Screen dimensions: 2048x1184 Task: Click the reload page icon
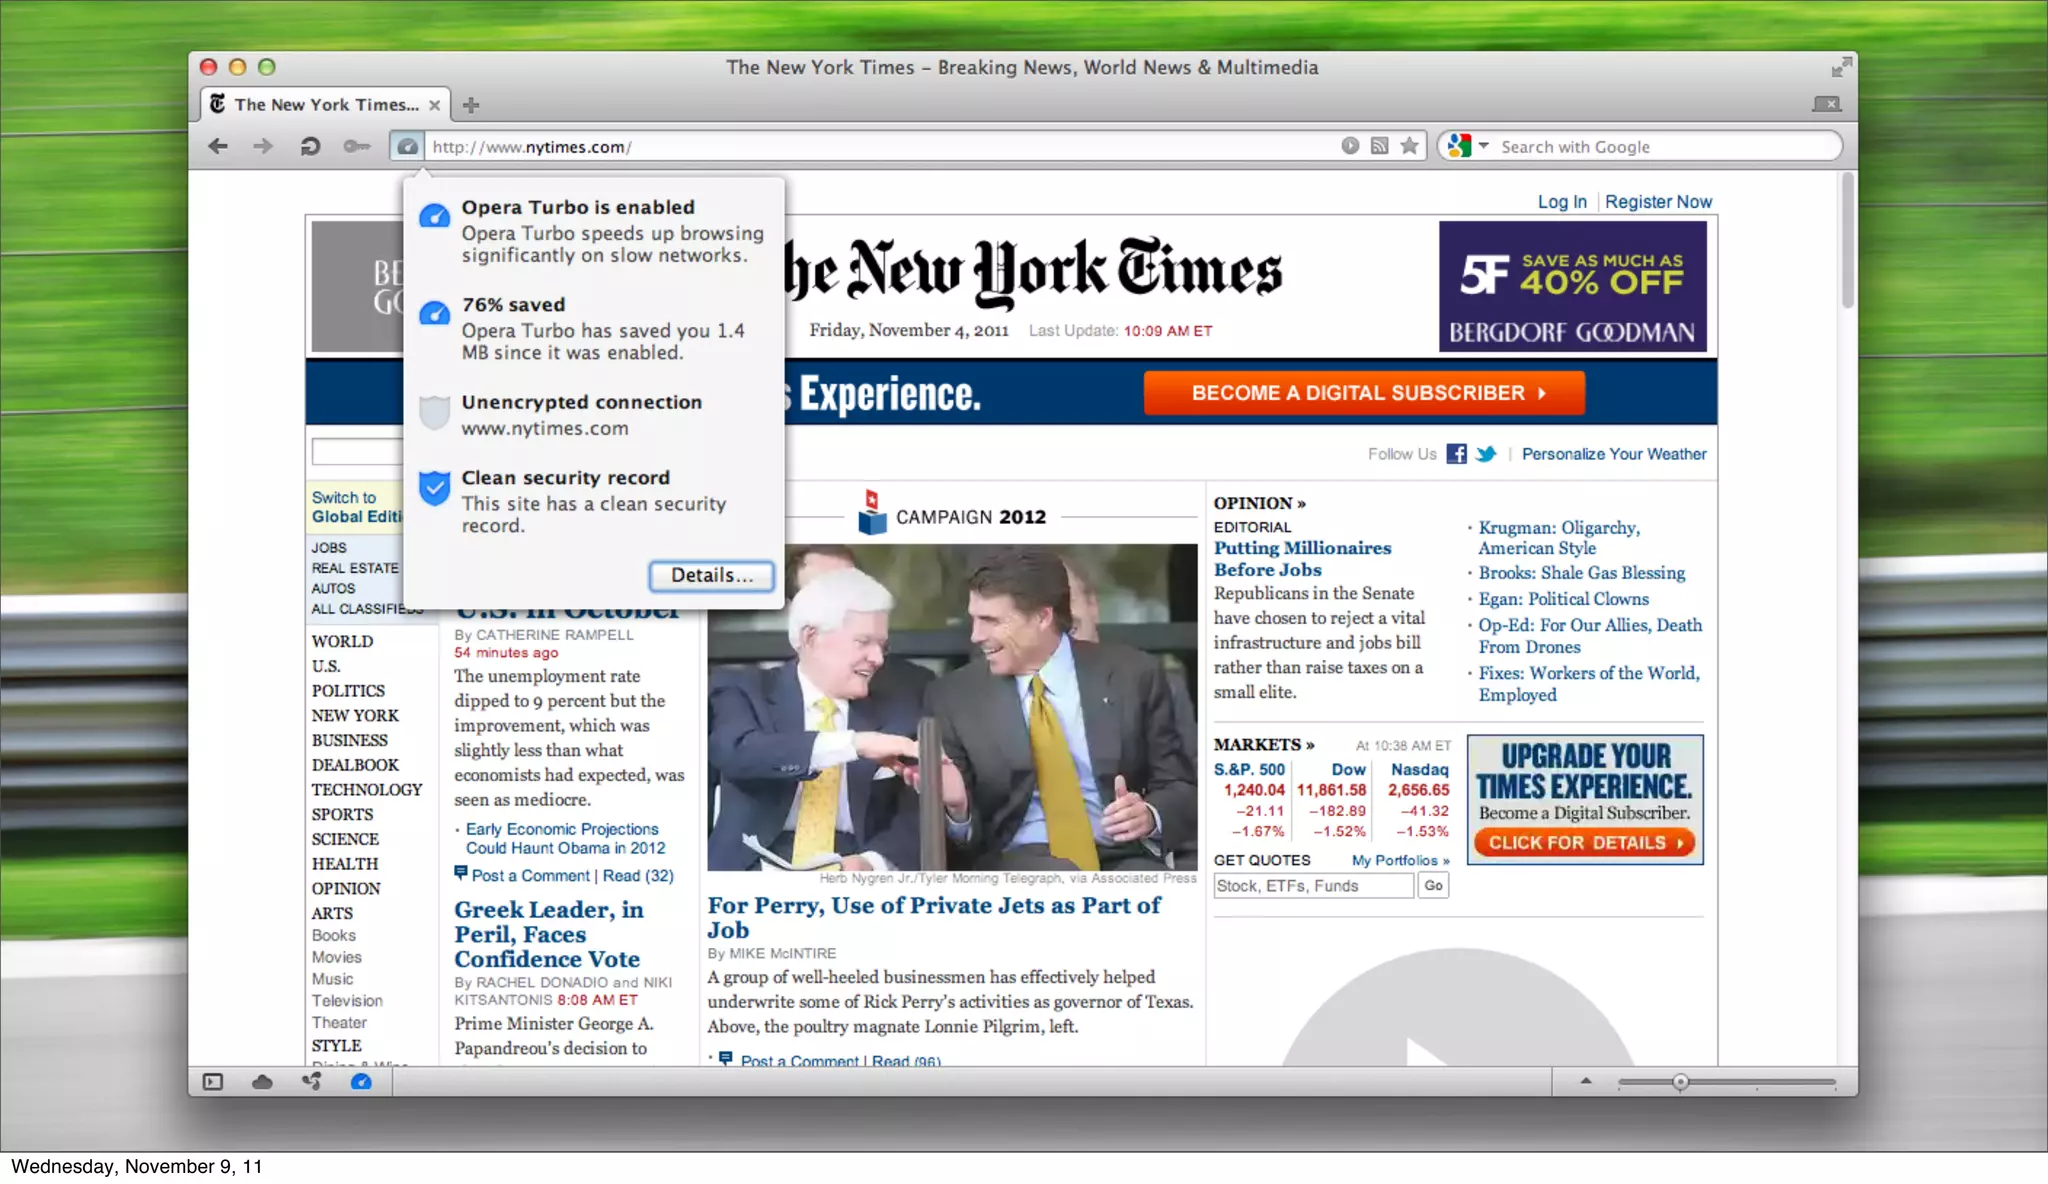click(x=310, y=147)
